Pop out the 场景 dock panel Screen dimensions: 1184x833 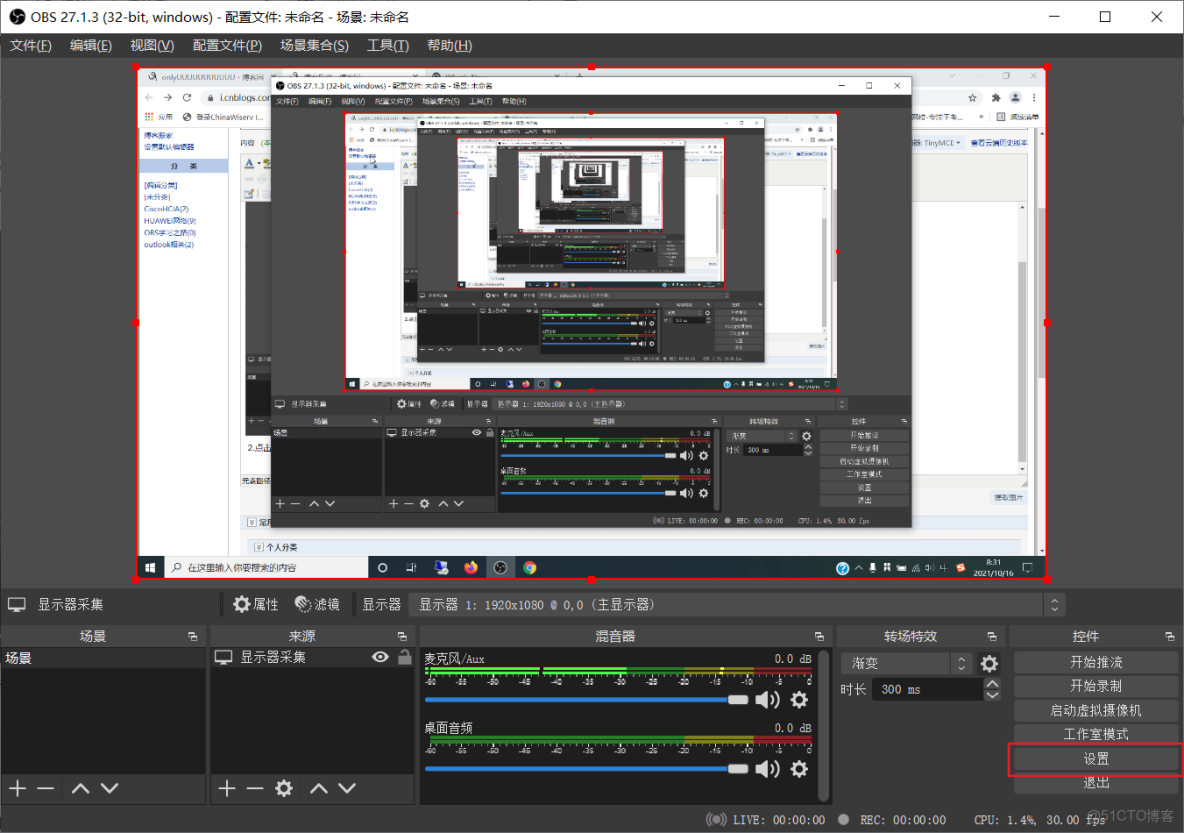tap(193, 637)
